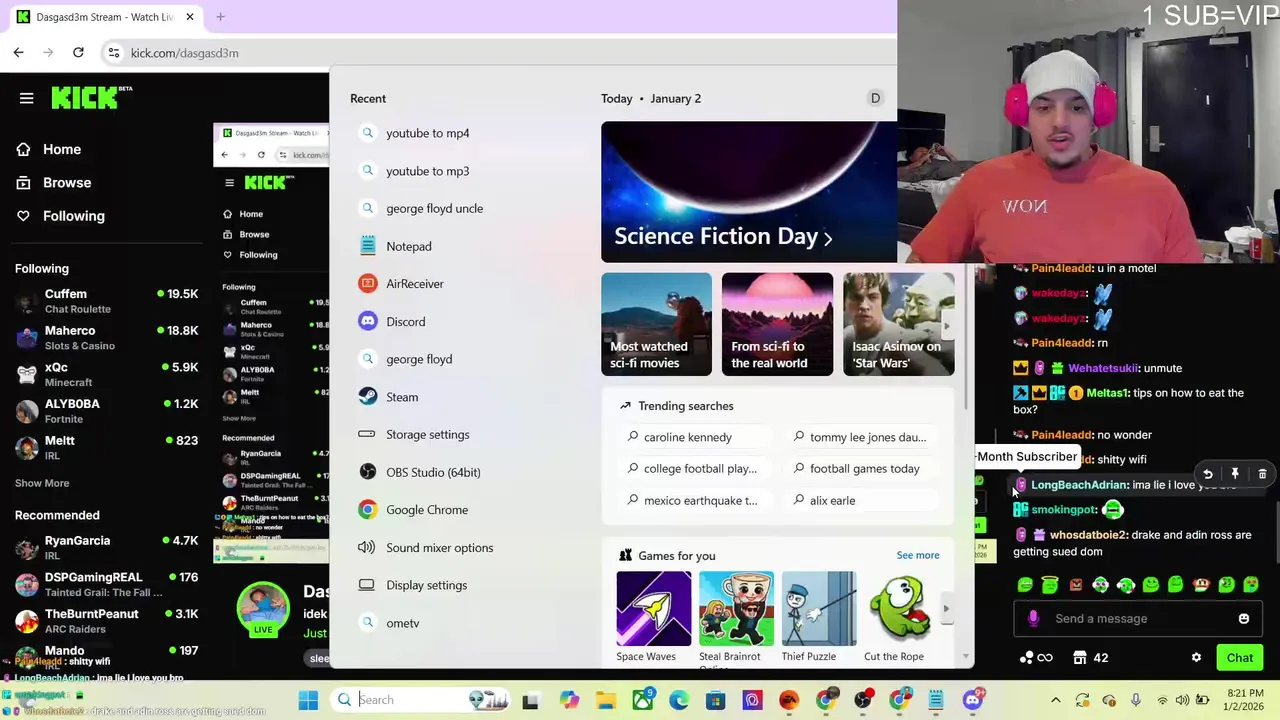Open chat settings gear
The width and height of the screenshot is (1280, 720).
[1196, 657]
